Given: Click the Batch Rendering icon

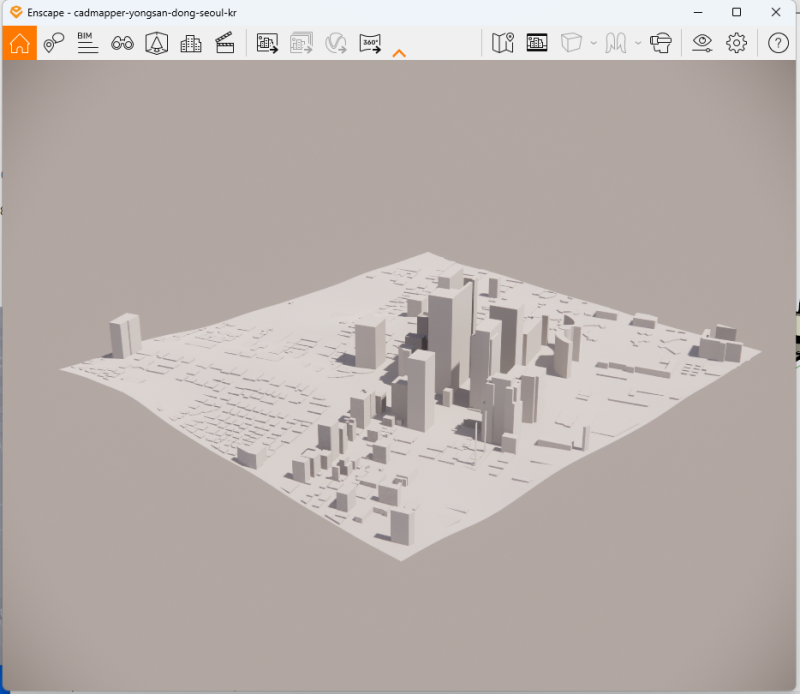Looking at the screenshot, I should (x=301, y=43).
